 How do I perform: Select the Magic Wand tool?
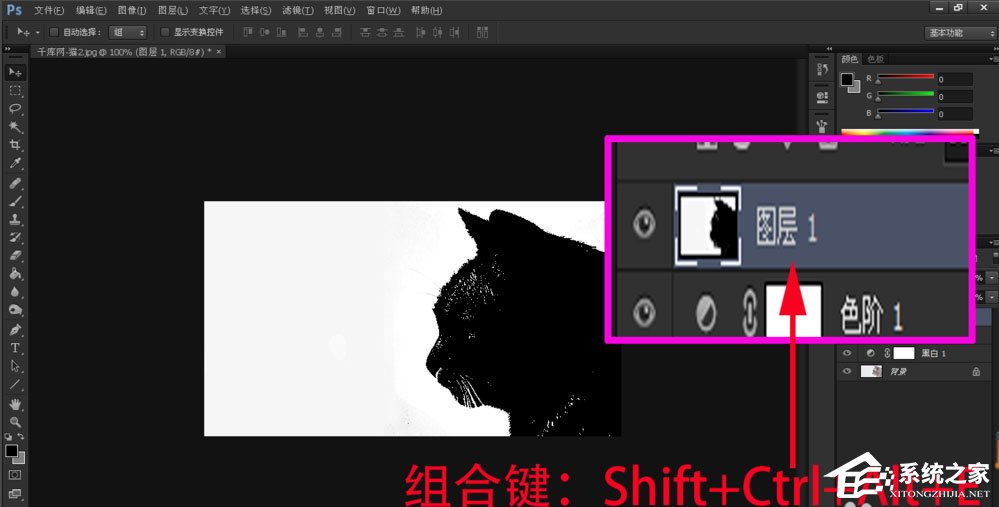point(15,126)
